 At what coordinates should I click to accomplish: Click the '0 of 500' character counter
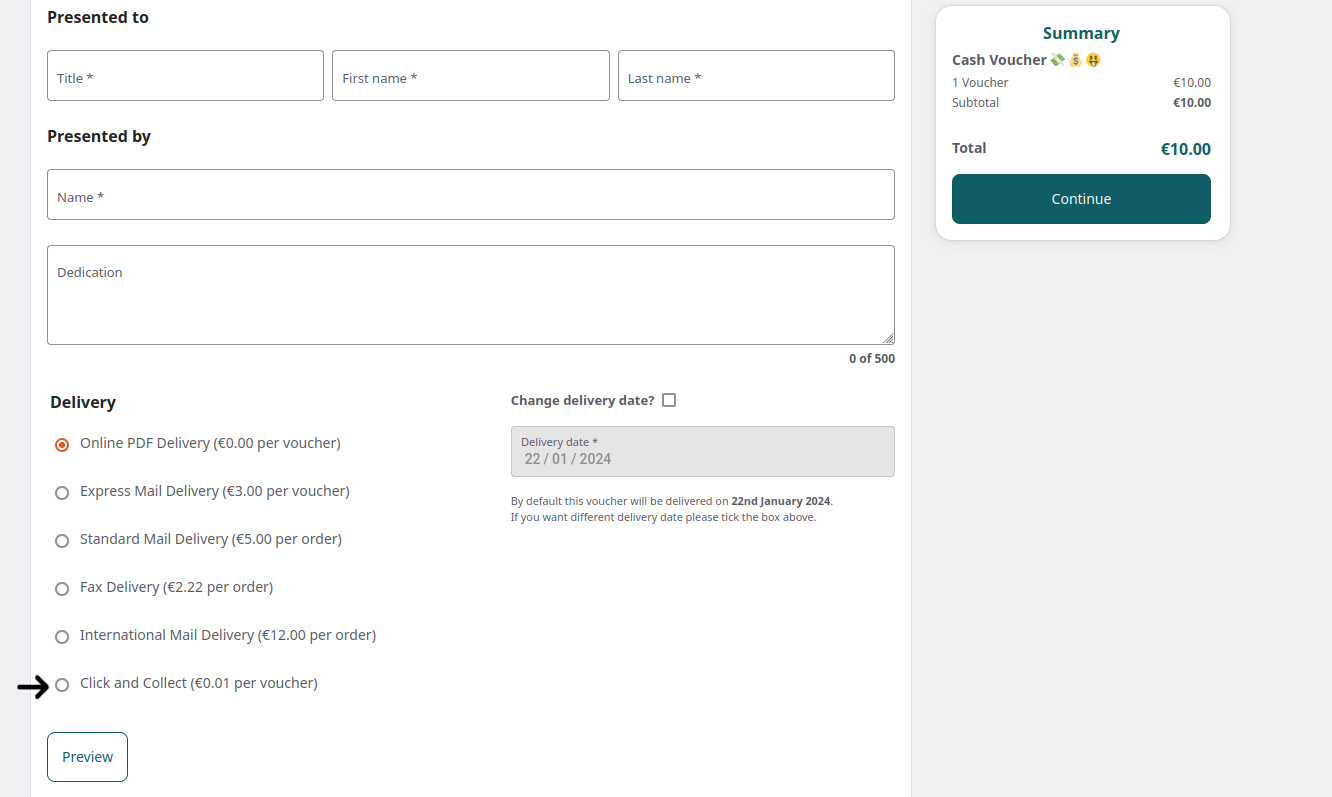[x=872, y=358]
